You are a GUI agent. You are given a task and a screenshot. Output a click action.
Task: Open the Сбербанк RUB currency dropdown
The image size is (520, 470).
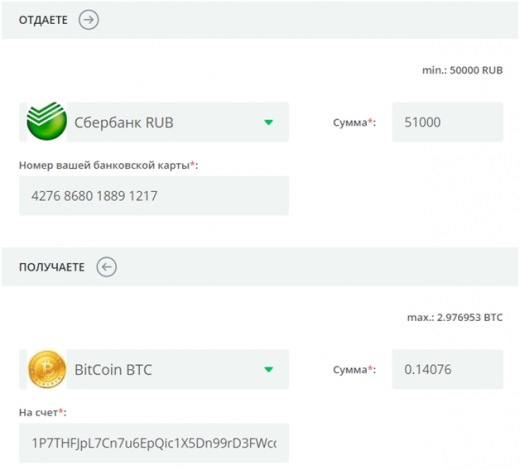(x=154, y=122)
